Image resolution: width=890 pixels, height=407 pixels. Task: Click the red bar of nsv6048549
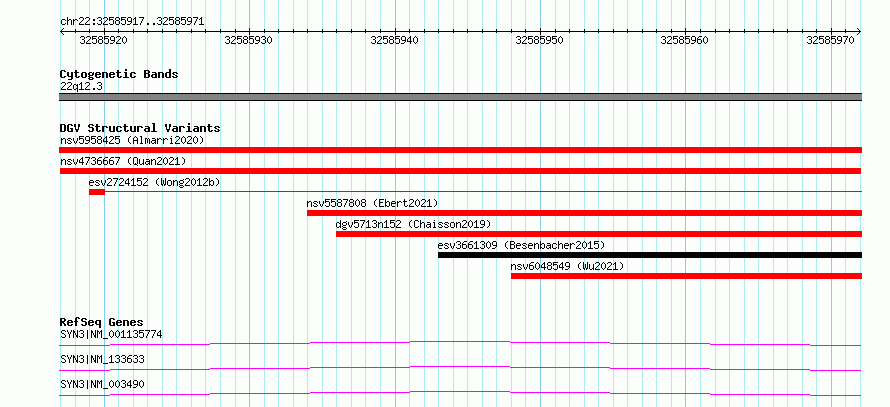tap(686, 276)
